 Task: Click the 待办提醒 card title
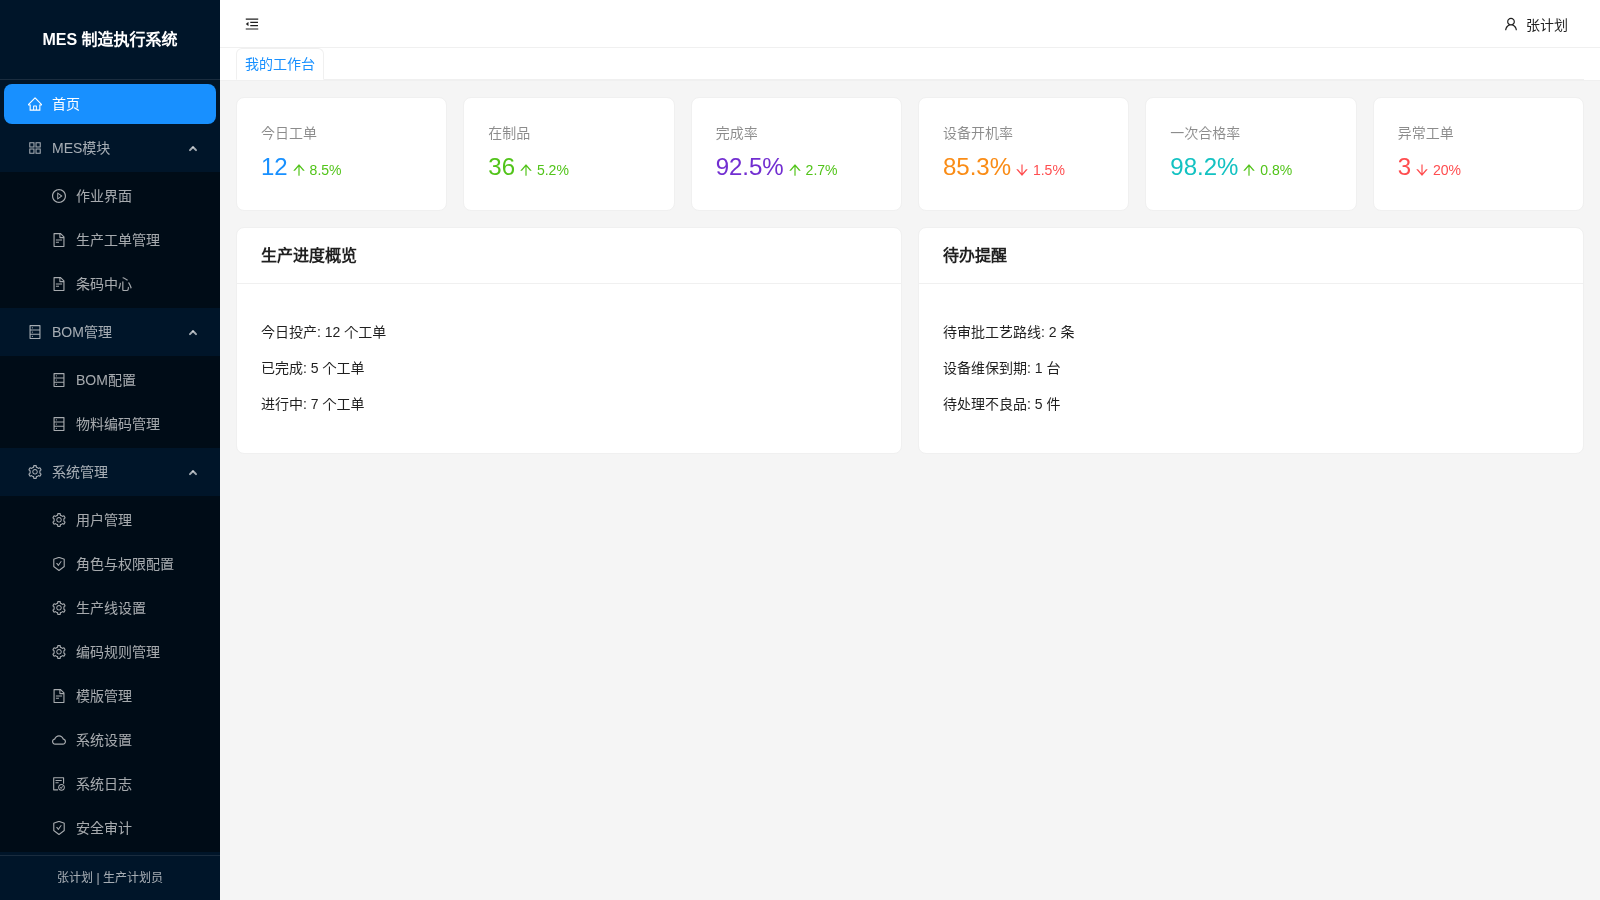tap(975, 255)
